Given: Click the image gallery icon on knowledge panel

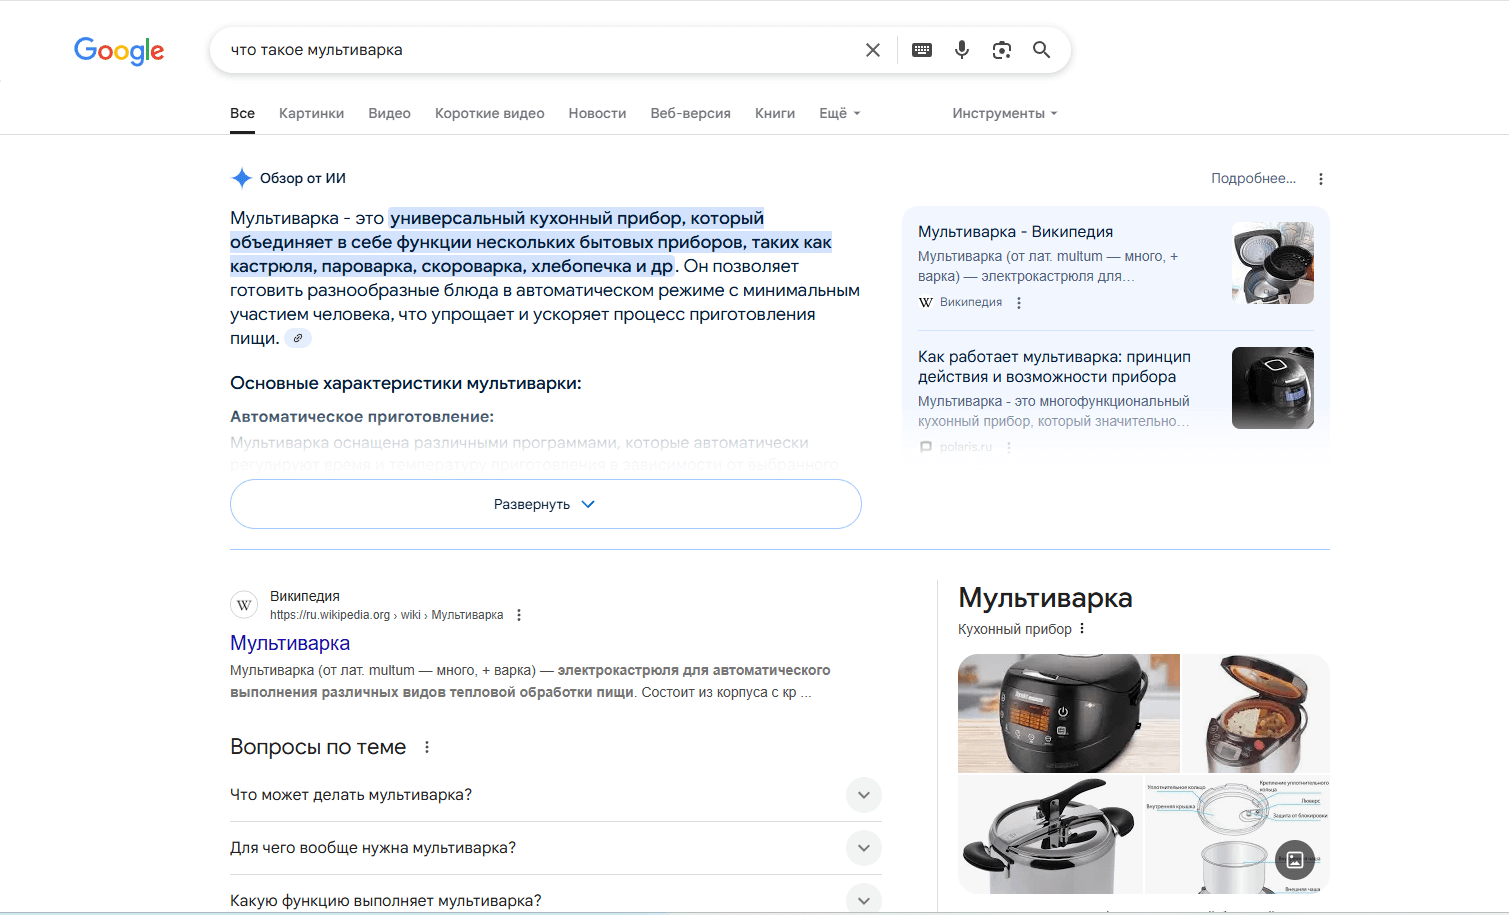Looking at the screenshot, I should pos(1295,860).
